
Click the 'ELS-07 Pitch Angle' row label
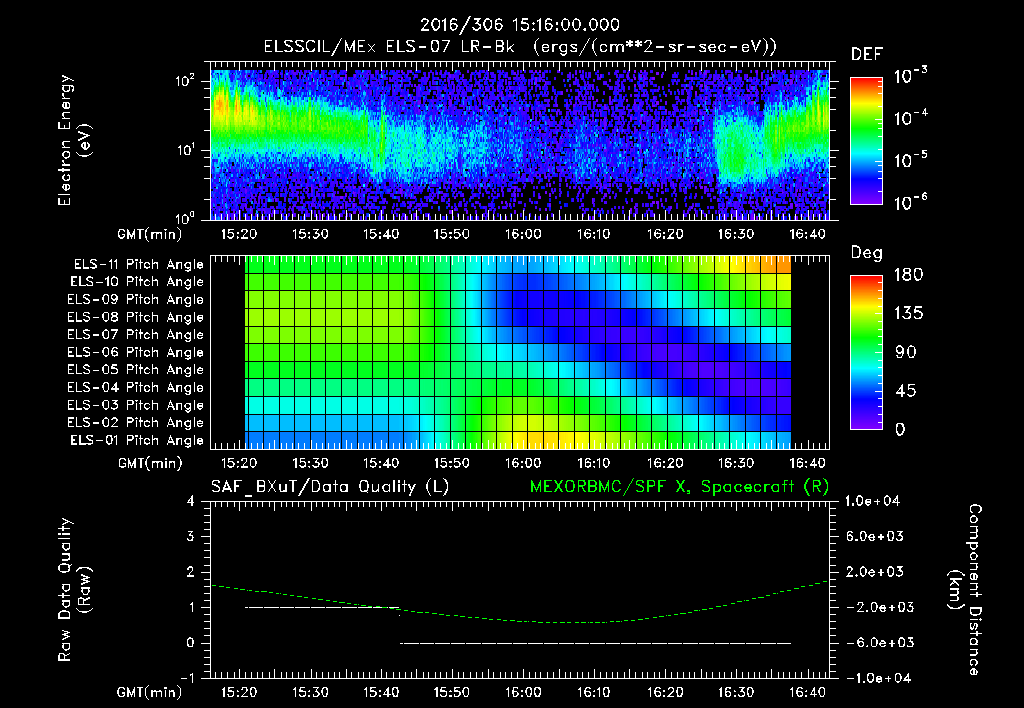[x=136, y=334]
